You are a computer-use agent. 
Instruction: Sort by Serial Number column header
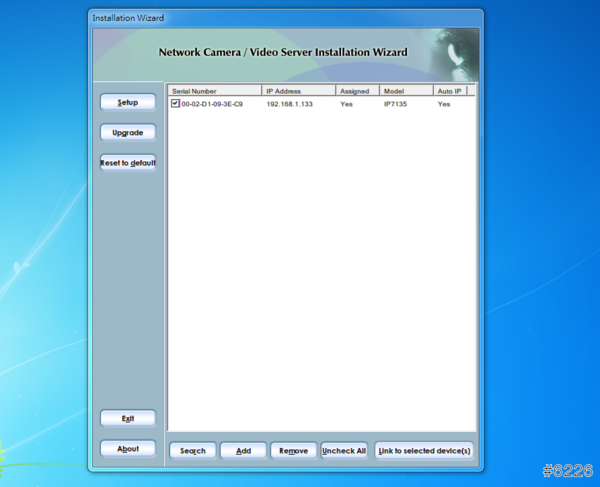tap(214, 91)
